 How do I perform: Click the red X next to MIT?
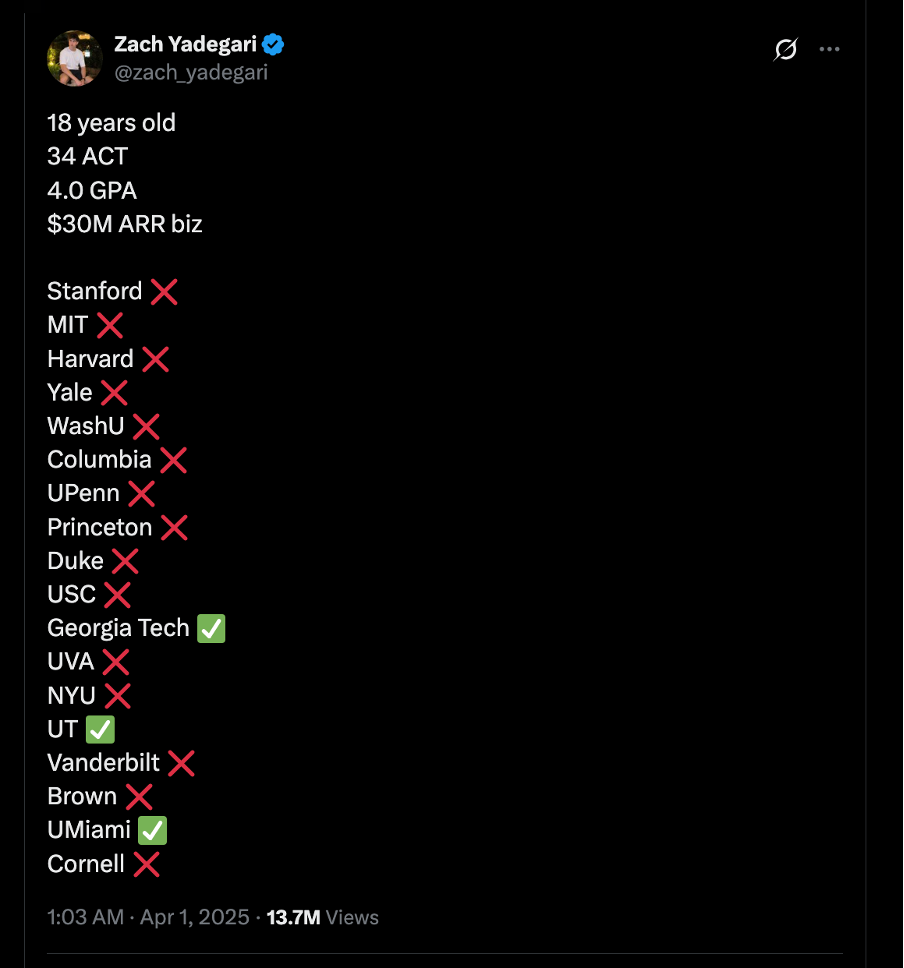point(110,325)
